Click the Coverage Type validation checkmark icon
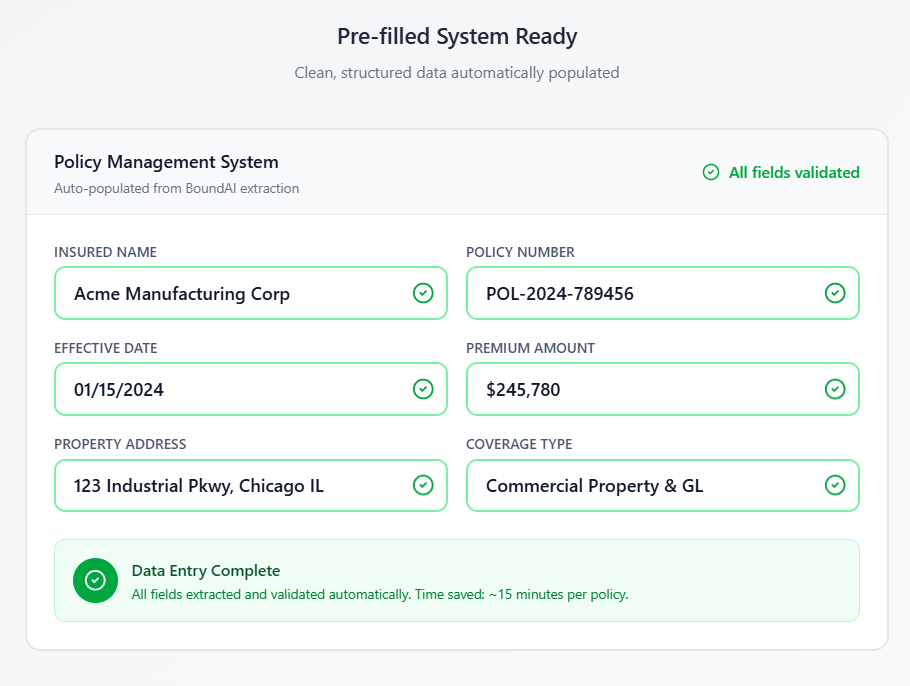Screen dimensions: 910x686 835,485
